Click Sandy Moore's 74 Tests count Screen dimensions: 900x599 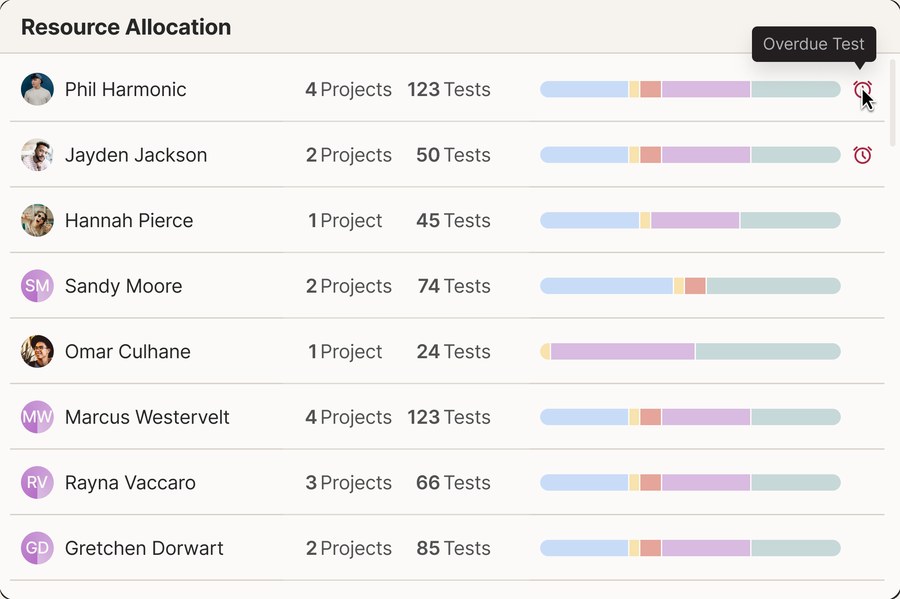pyautogui.click(x=454, y=286)
